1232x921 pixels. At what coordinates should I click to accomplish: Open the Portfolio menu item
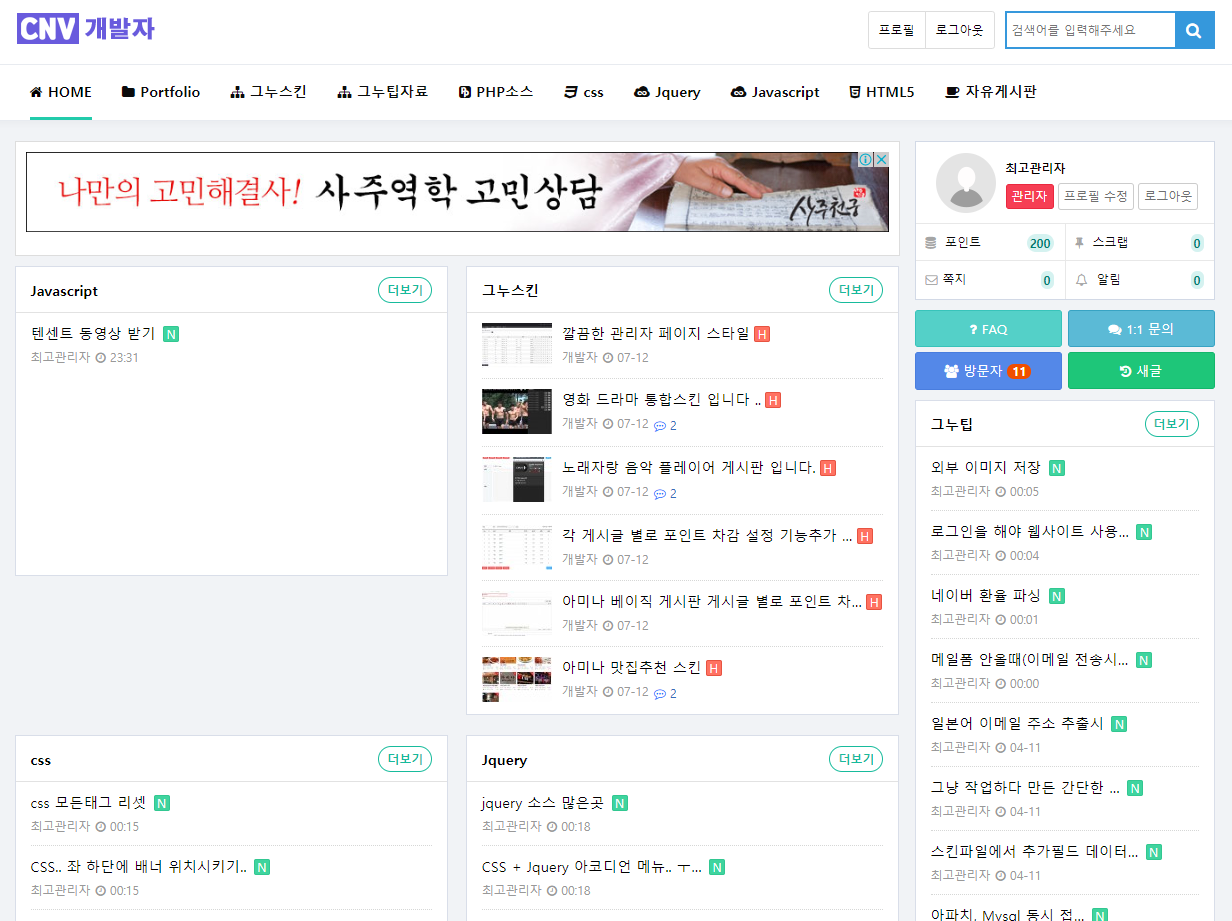click(161, 92)
